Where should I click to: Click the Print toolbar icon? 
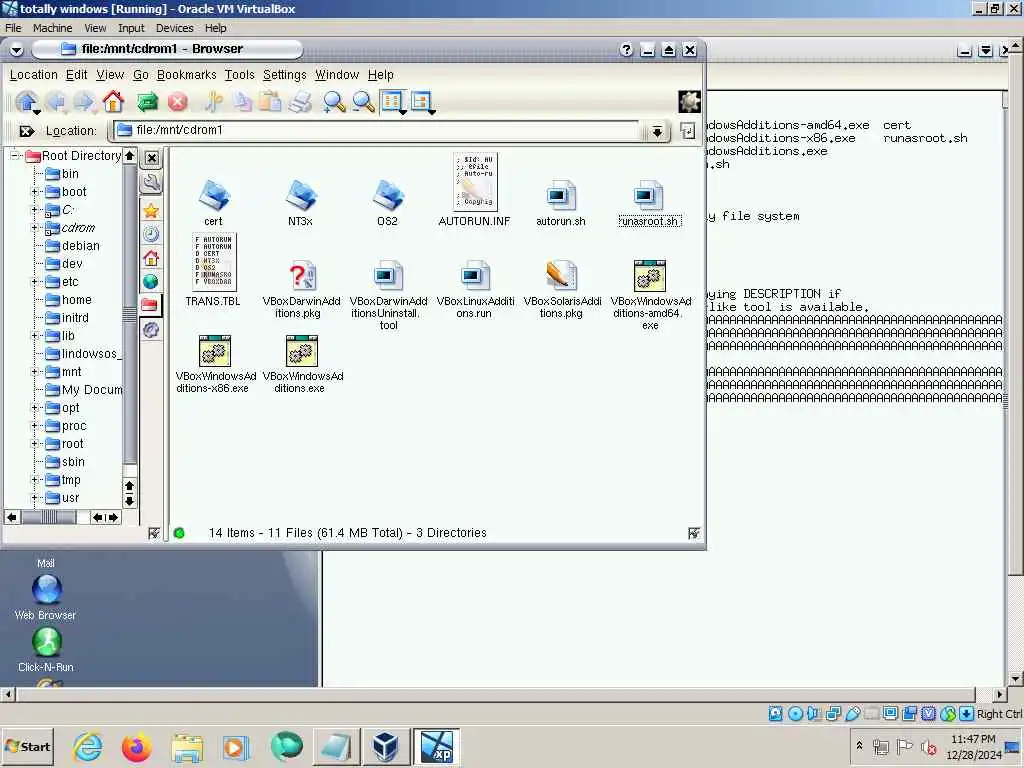pyautogui.click(x=300, y=102)
